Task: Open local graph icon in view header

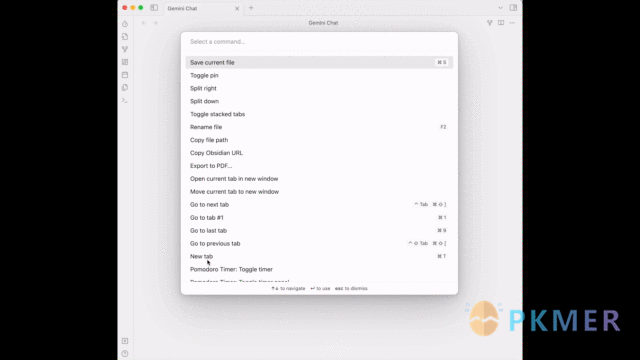Action: tap(489, 23)
